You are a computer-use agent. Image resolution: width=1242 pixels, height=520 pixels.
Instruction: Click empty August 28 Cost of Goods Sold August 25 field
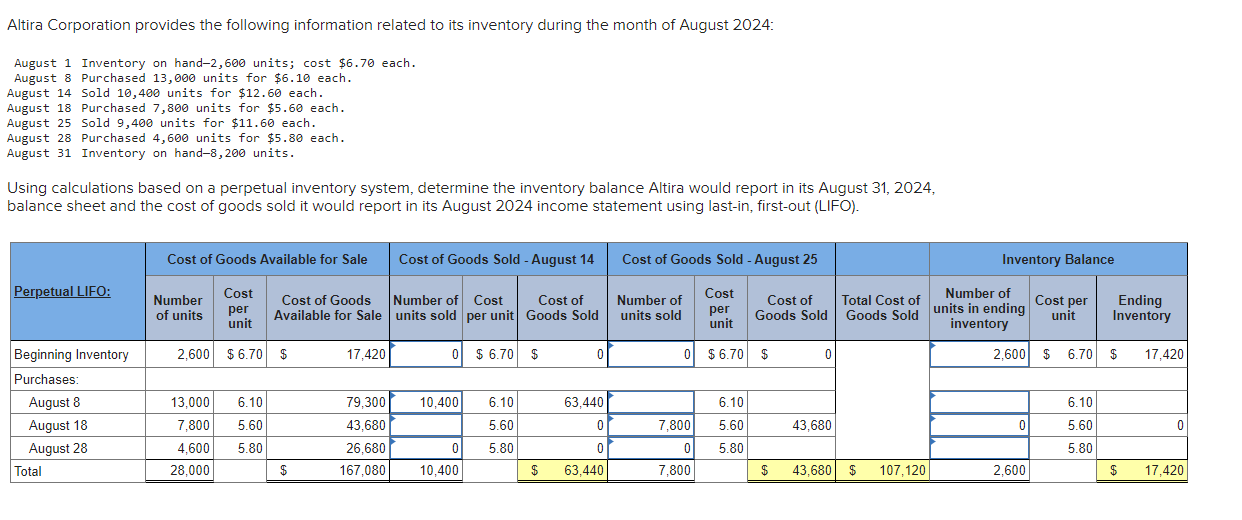point(793,448)
